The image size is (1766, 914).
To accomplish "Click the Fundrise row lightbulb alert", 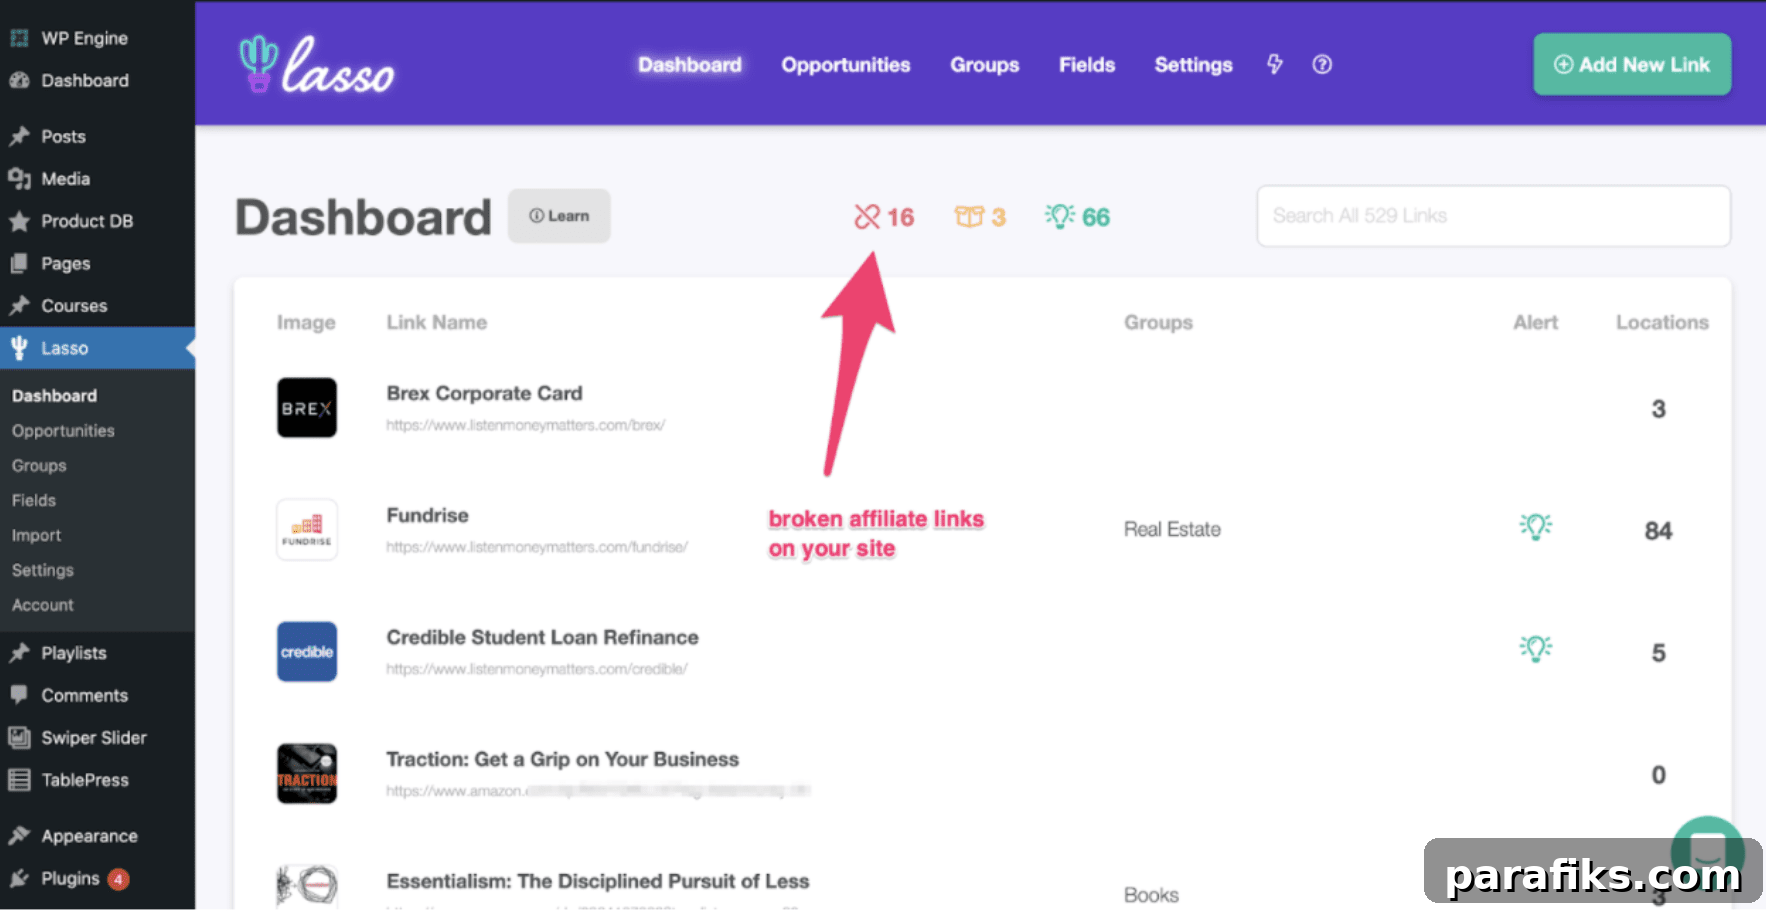I will [x=1536, y=527].
